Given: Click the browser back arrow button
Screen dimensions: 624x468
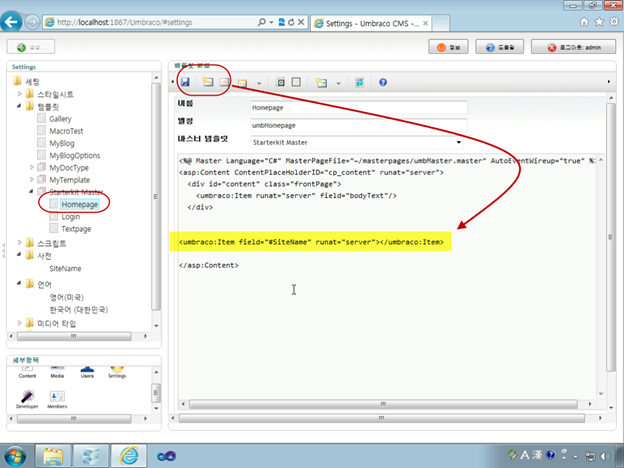Looking at the screenshot, I should (x=11, y=21).
